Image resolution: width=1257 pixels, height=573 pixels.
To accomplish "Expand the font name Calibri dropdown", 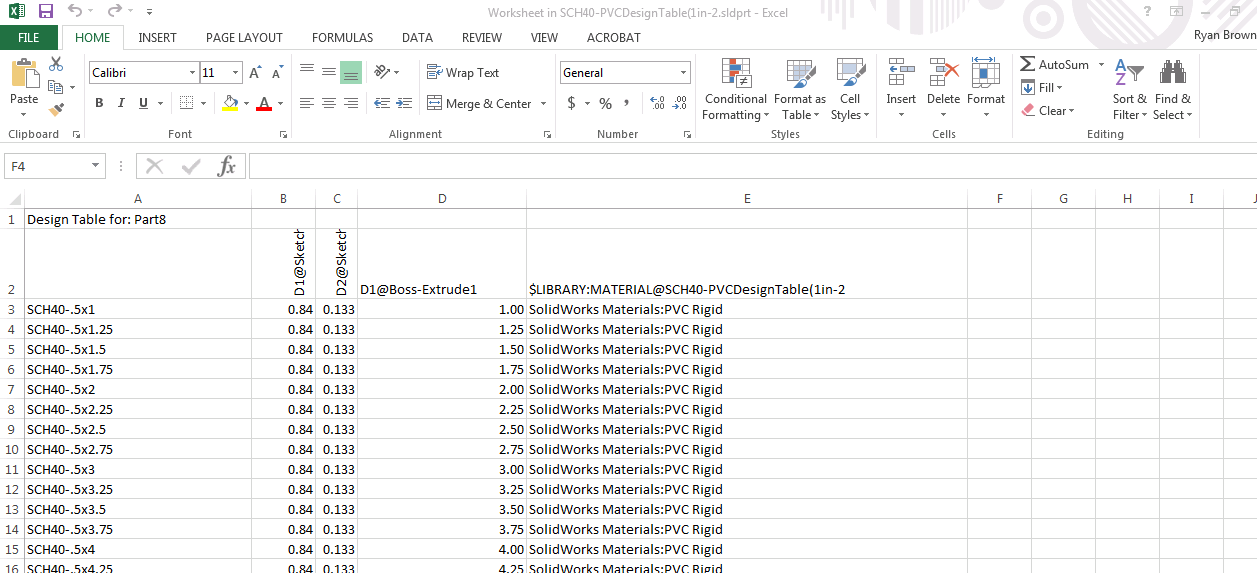I will [x=192, y=73].
